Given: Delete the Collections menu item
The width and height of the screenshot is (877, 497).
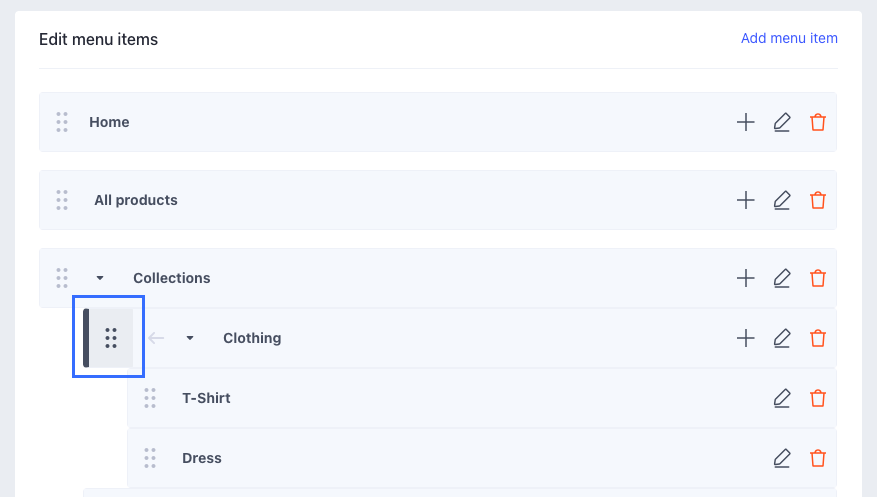Looking at the screenshot, I should (x=818, y=278).
